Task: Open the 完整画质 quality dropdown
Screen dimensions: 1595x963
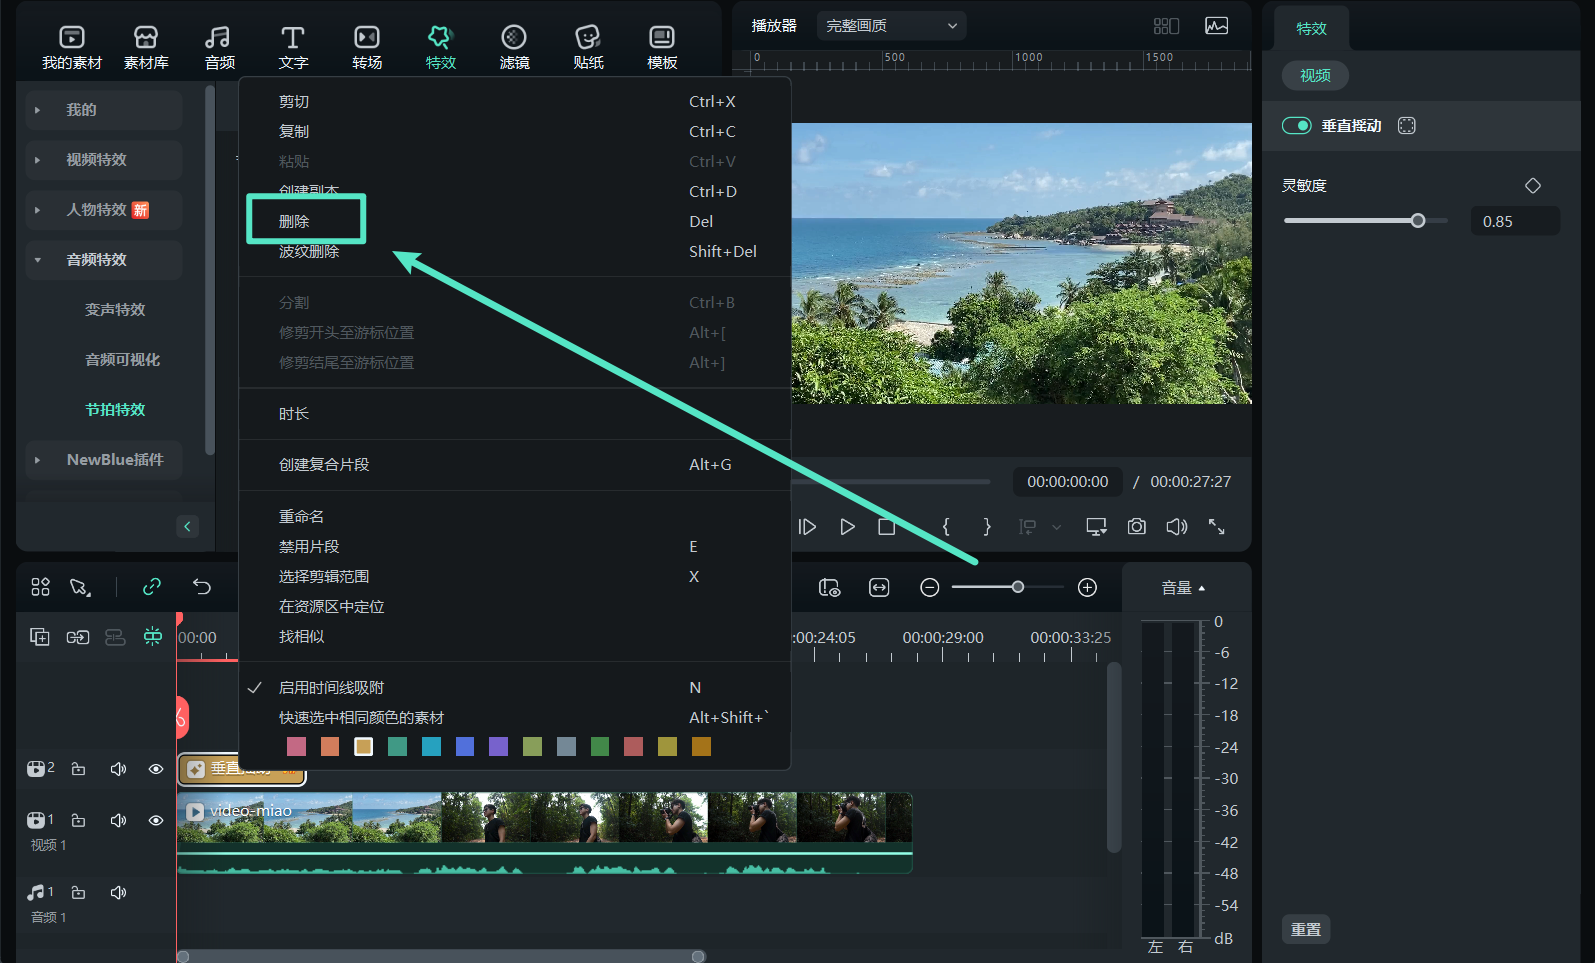Action: [890, 26]
